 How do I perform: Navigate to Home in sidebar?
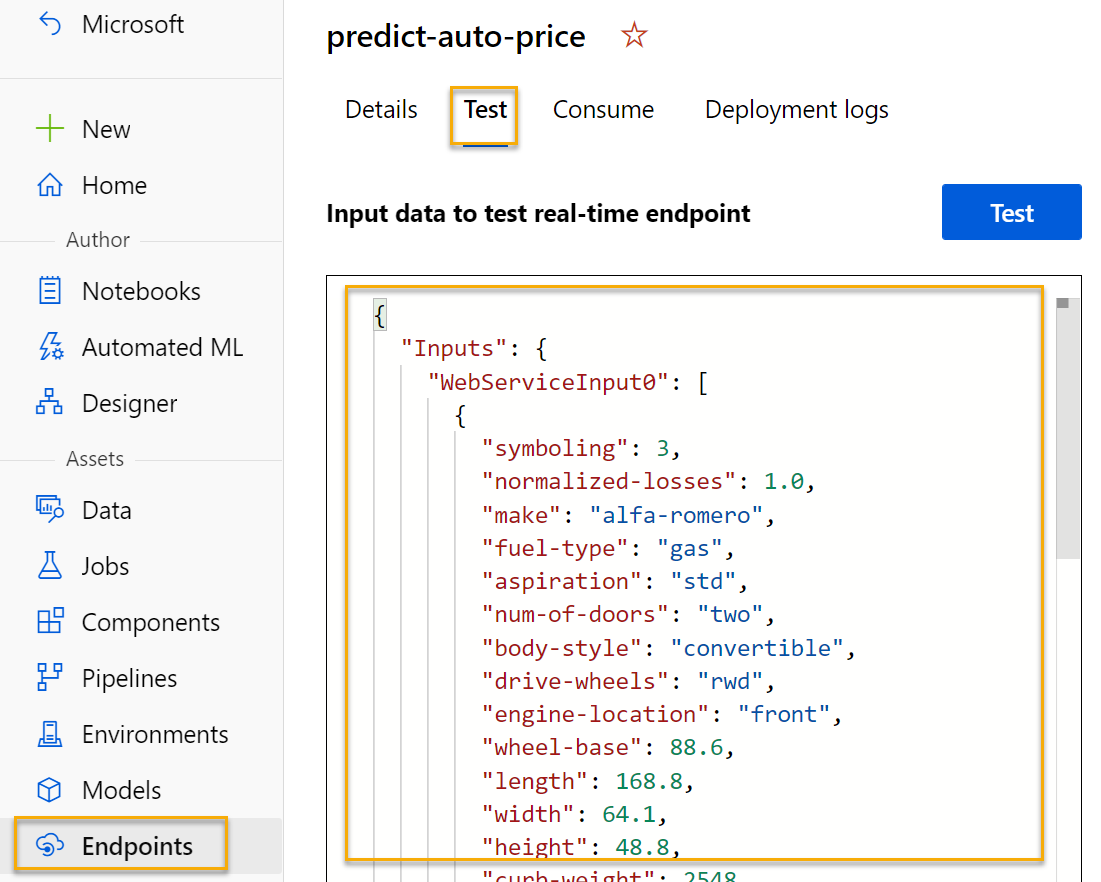point(114,185)
